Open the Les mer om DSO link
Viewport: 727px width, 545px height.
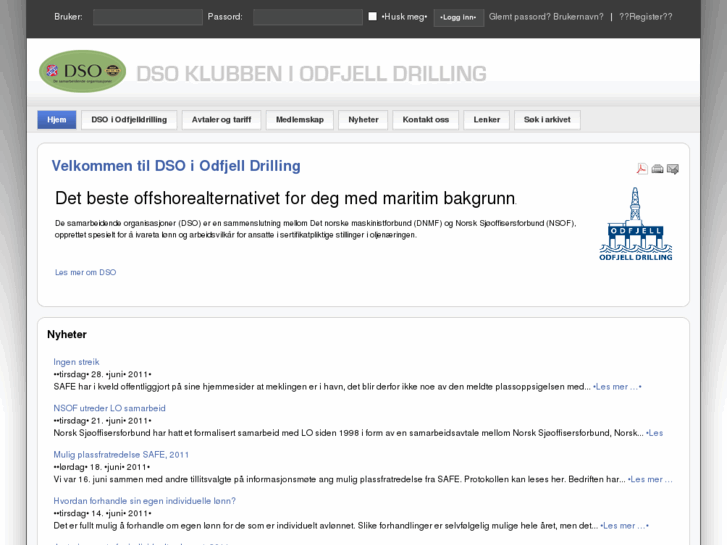[85, 272]
